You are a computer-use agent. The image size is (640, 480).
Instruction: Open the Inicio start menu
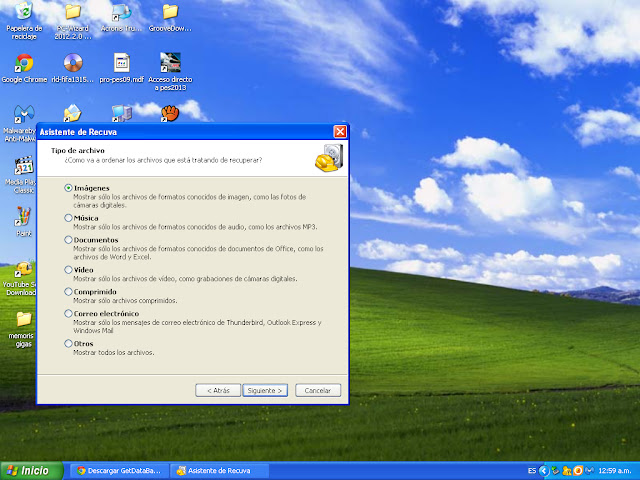coord(32,471)
